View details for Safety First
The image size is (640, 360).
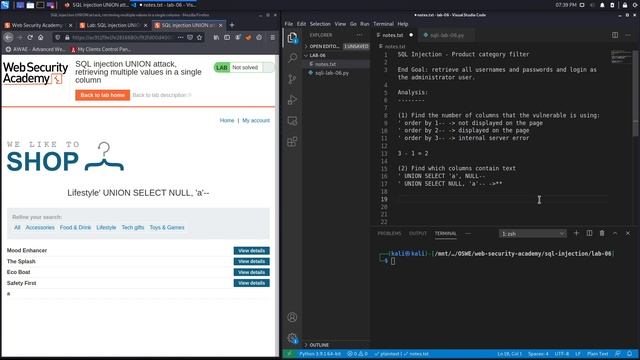(251, 283)
